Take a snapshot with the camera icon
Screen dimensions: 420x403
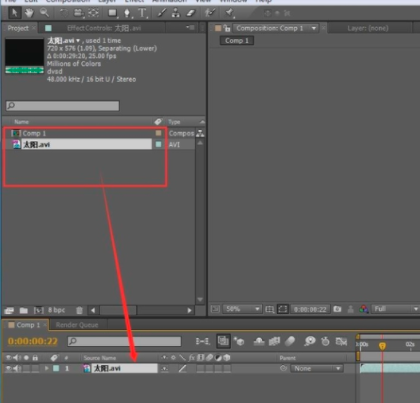[x=337, y=309]
